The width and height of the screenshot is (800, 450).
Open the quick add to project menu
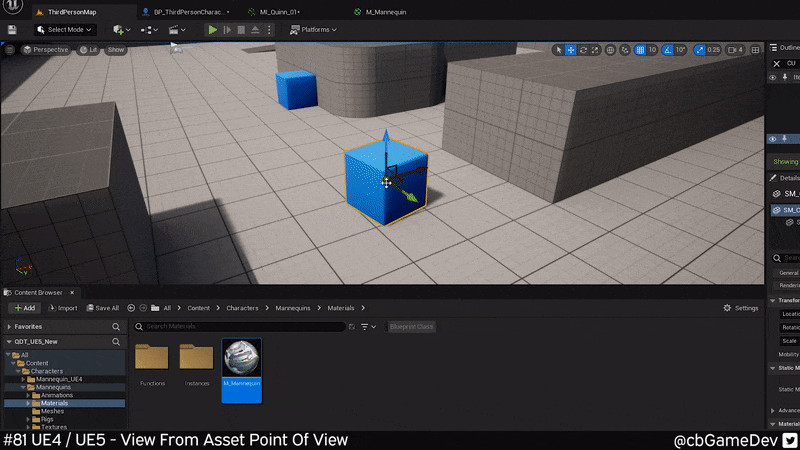(x=121, y=30)
